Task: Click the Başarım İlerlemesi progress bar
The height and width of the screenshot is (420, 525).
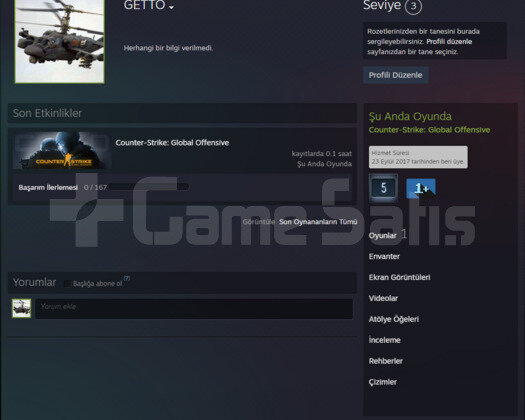Action: 149,187
